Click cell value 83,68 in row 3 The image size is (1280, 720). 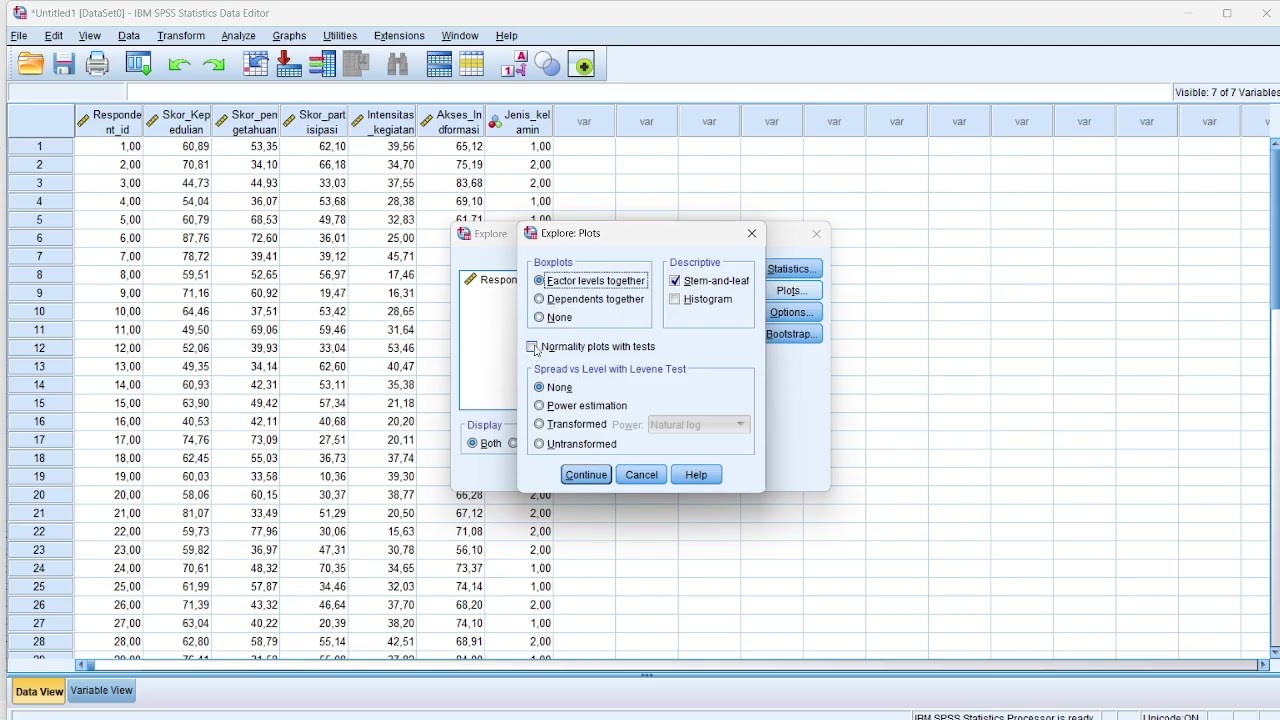click(451, 183)
